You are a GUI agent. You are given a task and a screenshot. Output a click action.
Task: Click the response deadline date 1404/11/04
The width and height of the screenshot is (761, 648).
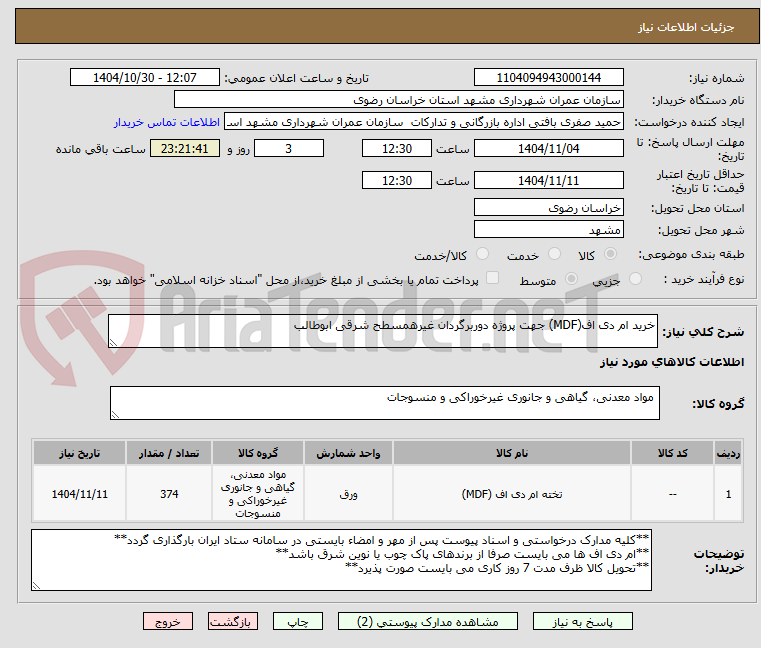(548, 149)
